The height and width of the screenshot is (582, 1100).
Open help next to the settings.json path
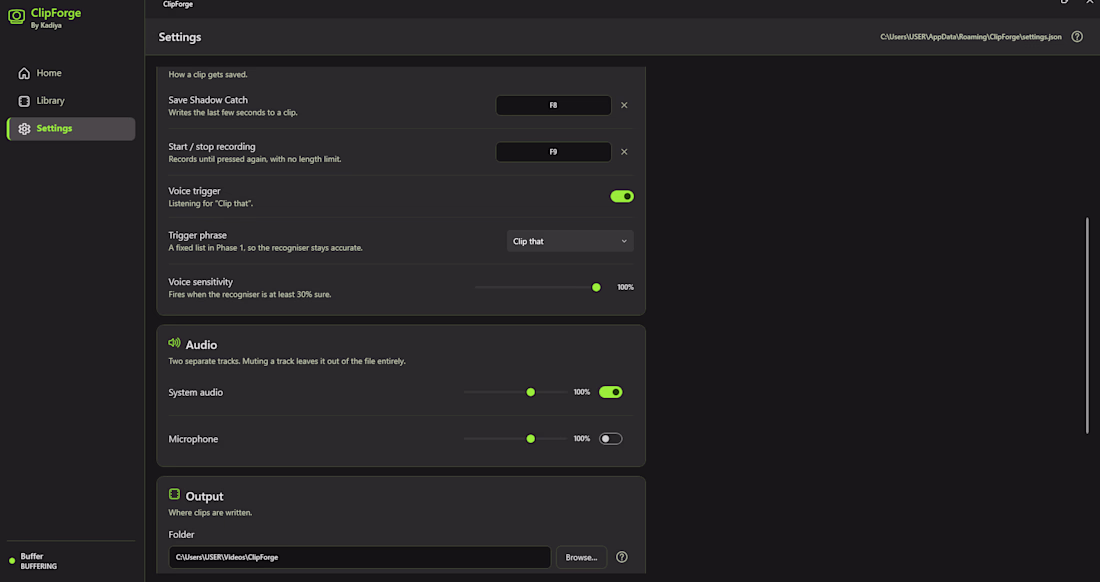(x=1077, y=37)
